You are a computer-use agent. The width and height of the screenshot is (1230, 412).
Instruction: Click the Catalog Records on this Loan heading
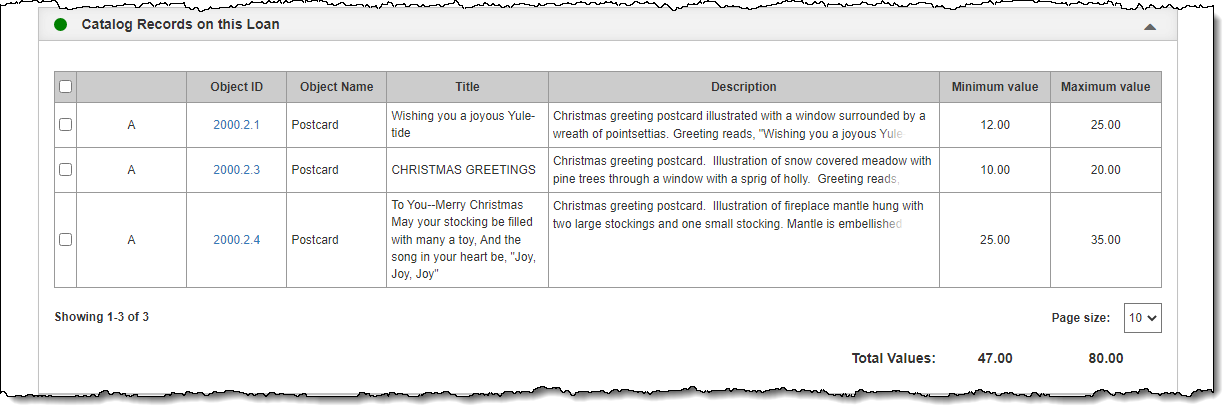[181, 24]
